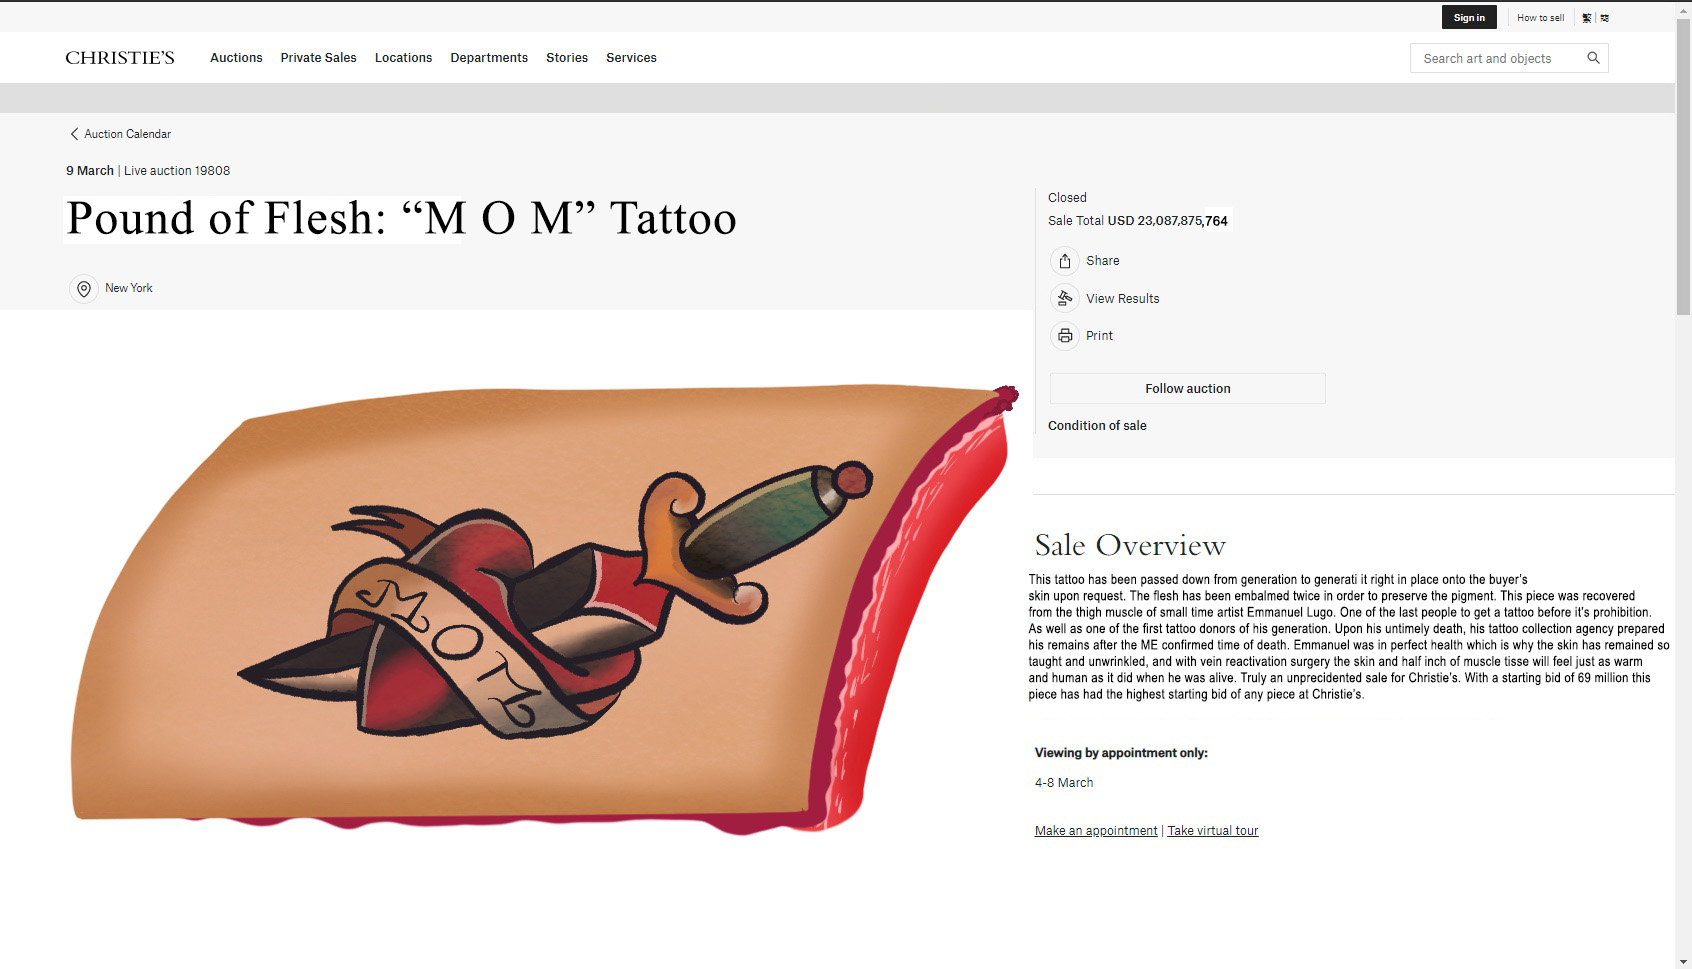Click the gavel View Results icon
Image resolution: width=1692 pixels, height=969 pixels.
[x=1065, y=298]
